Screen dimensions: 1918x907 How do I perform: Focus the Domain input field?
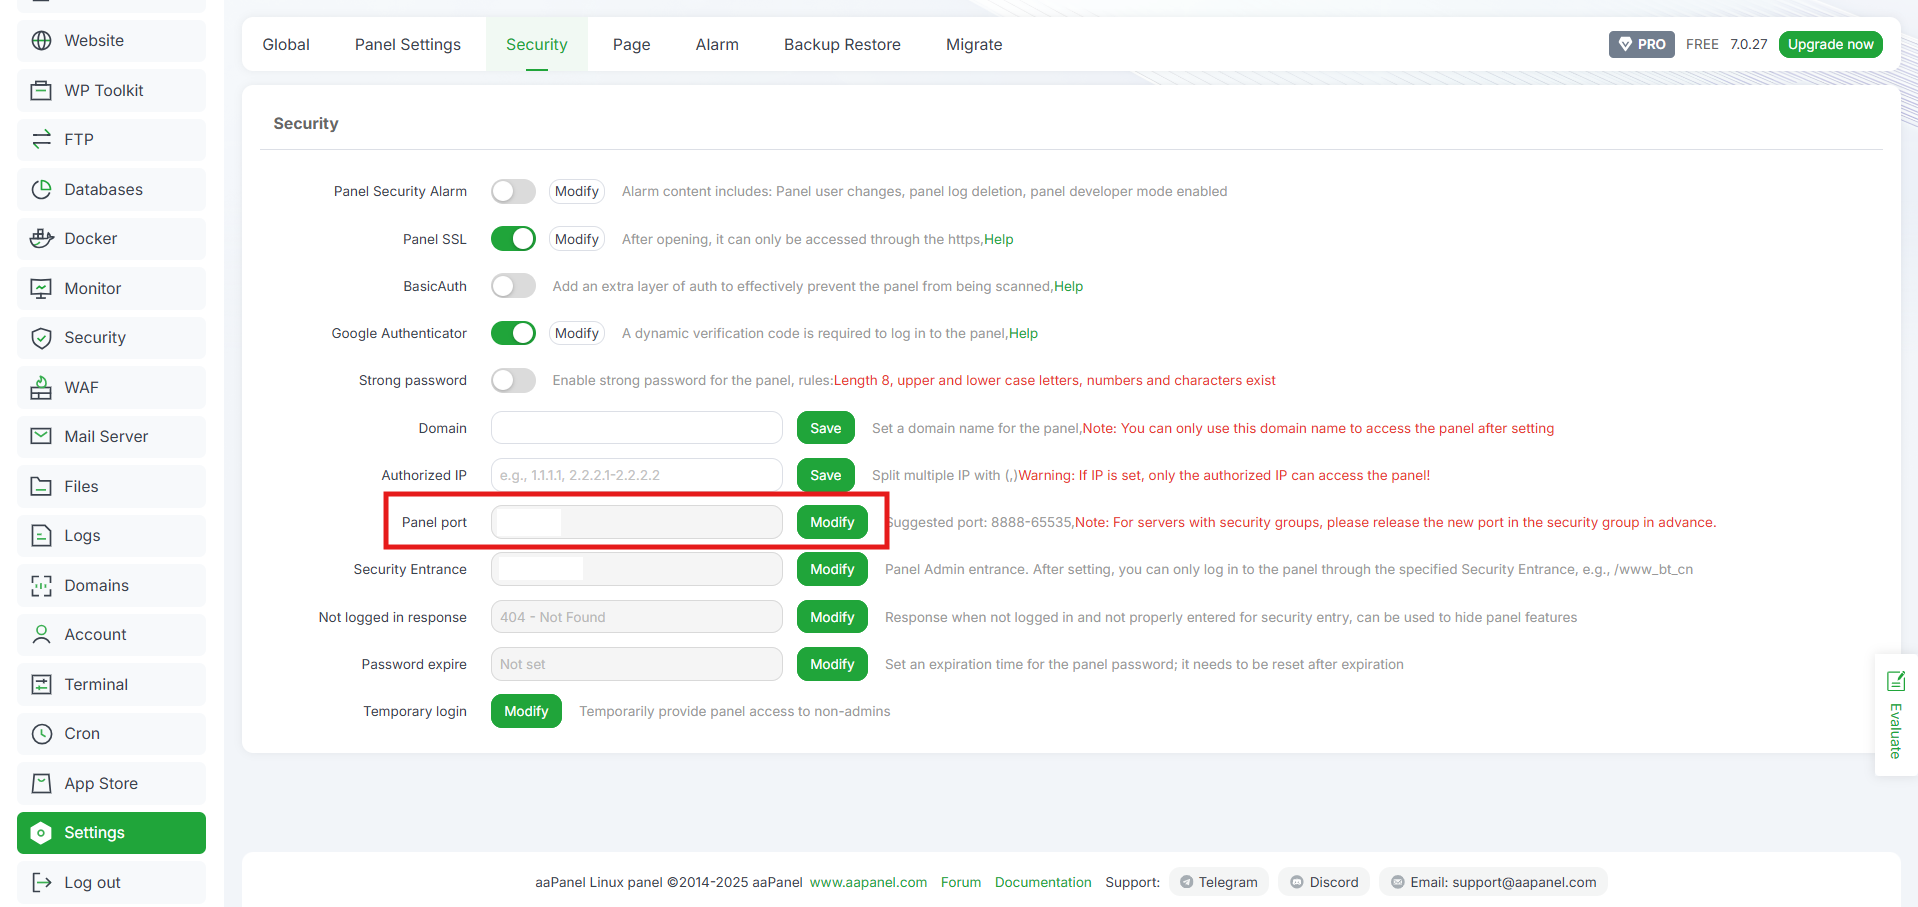[637, 428]
